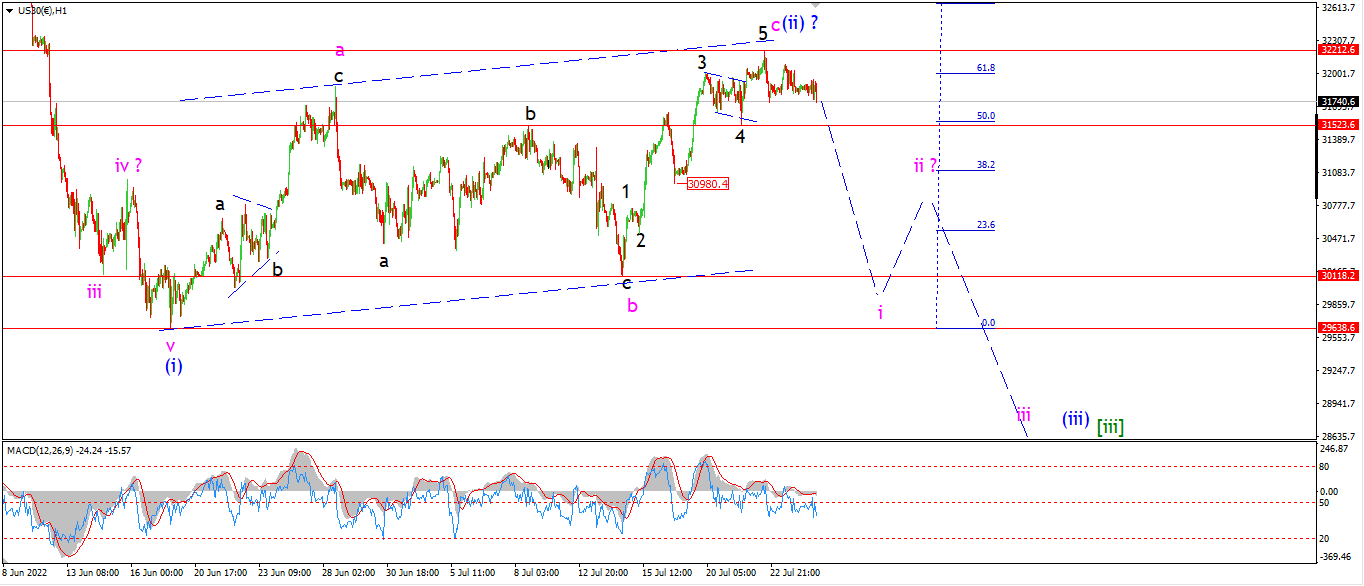
Task: Click the 23.6 Fibonacci level label
Action: pos(985,225)
